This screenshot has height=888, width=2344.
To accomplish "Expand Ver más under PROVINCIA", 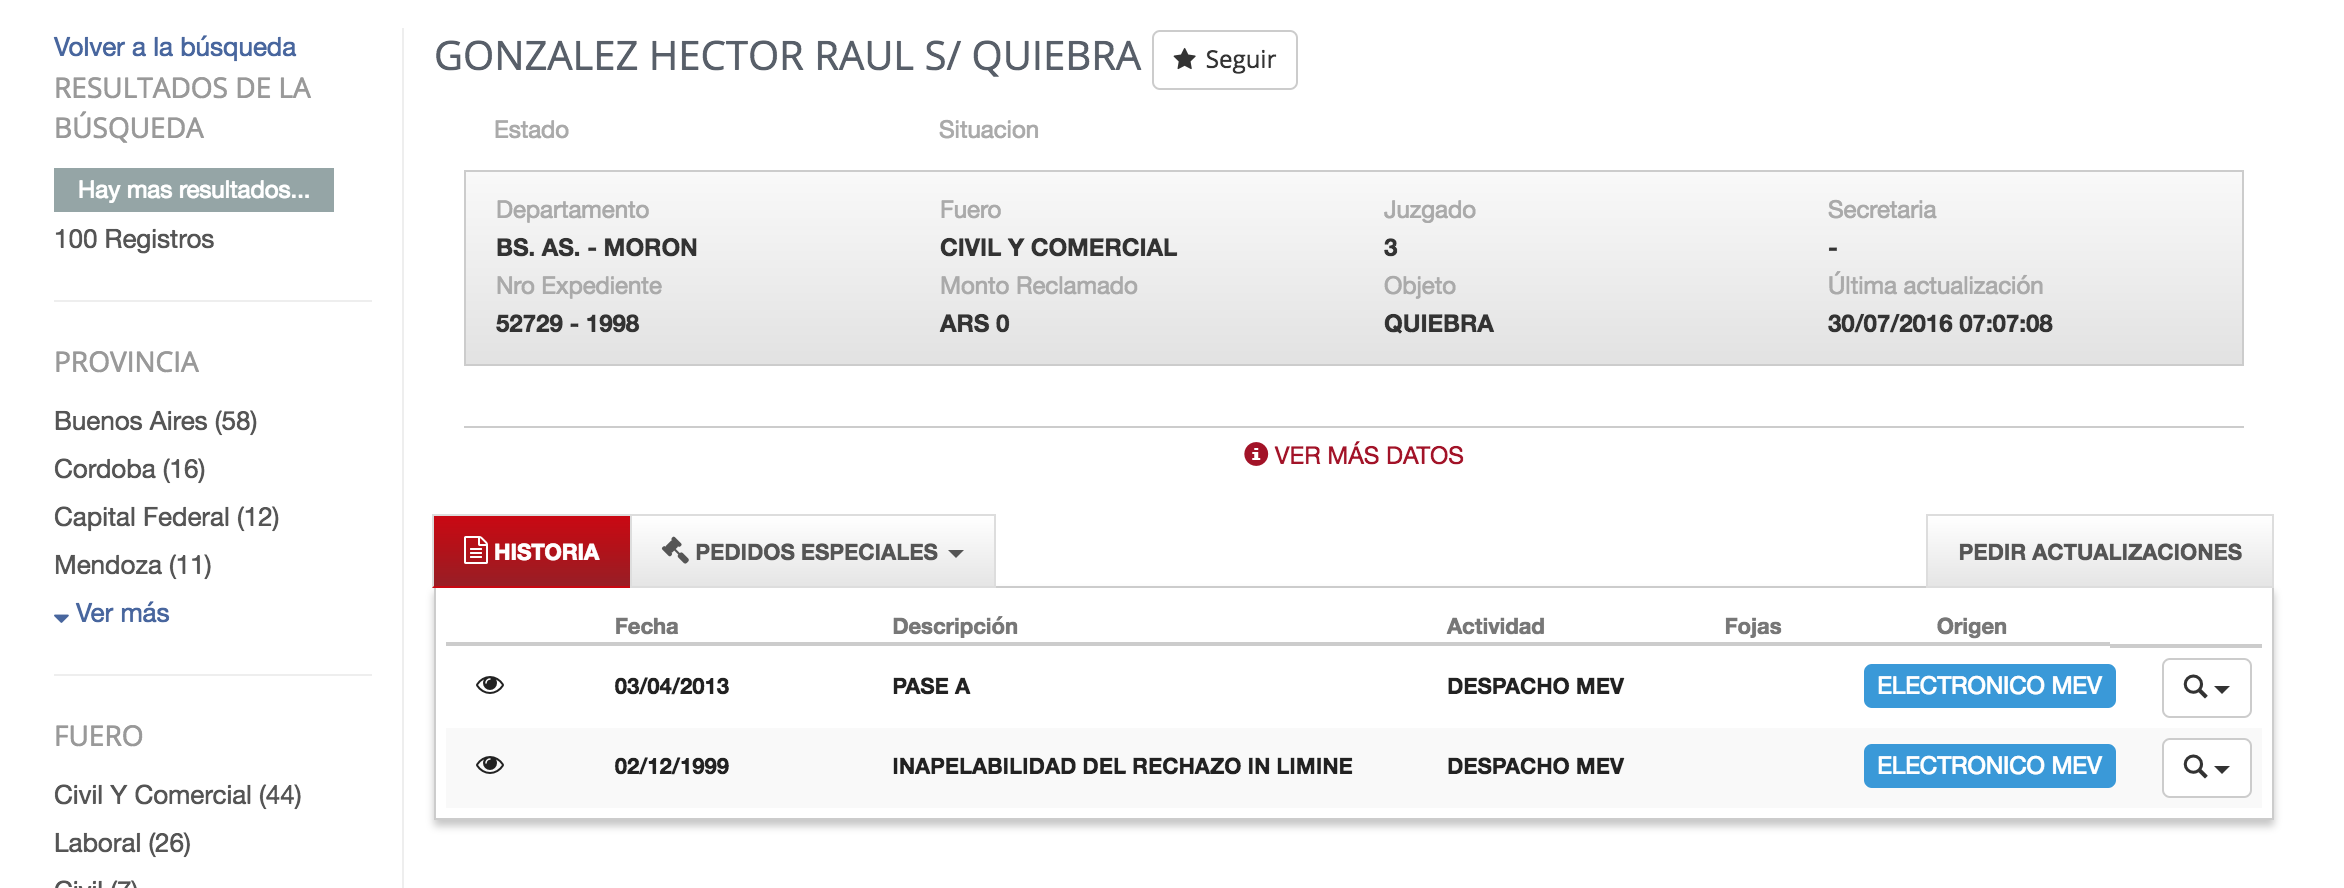I will click(112, 613).
